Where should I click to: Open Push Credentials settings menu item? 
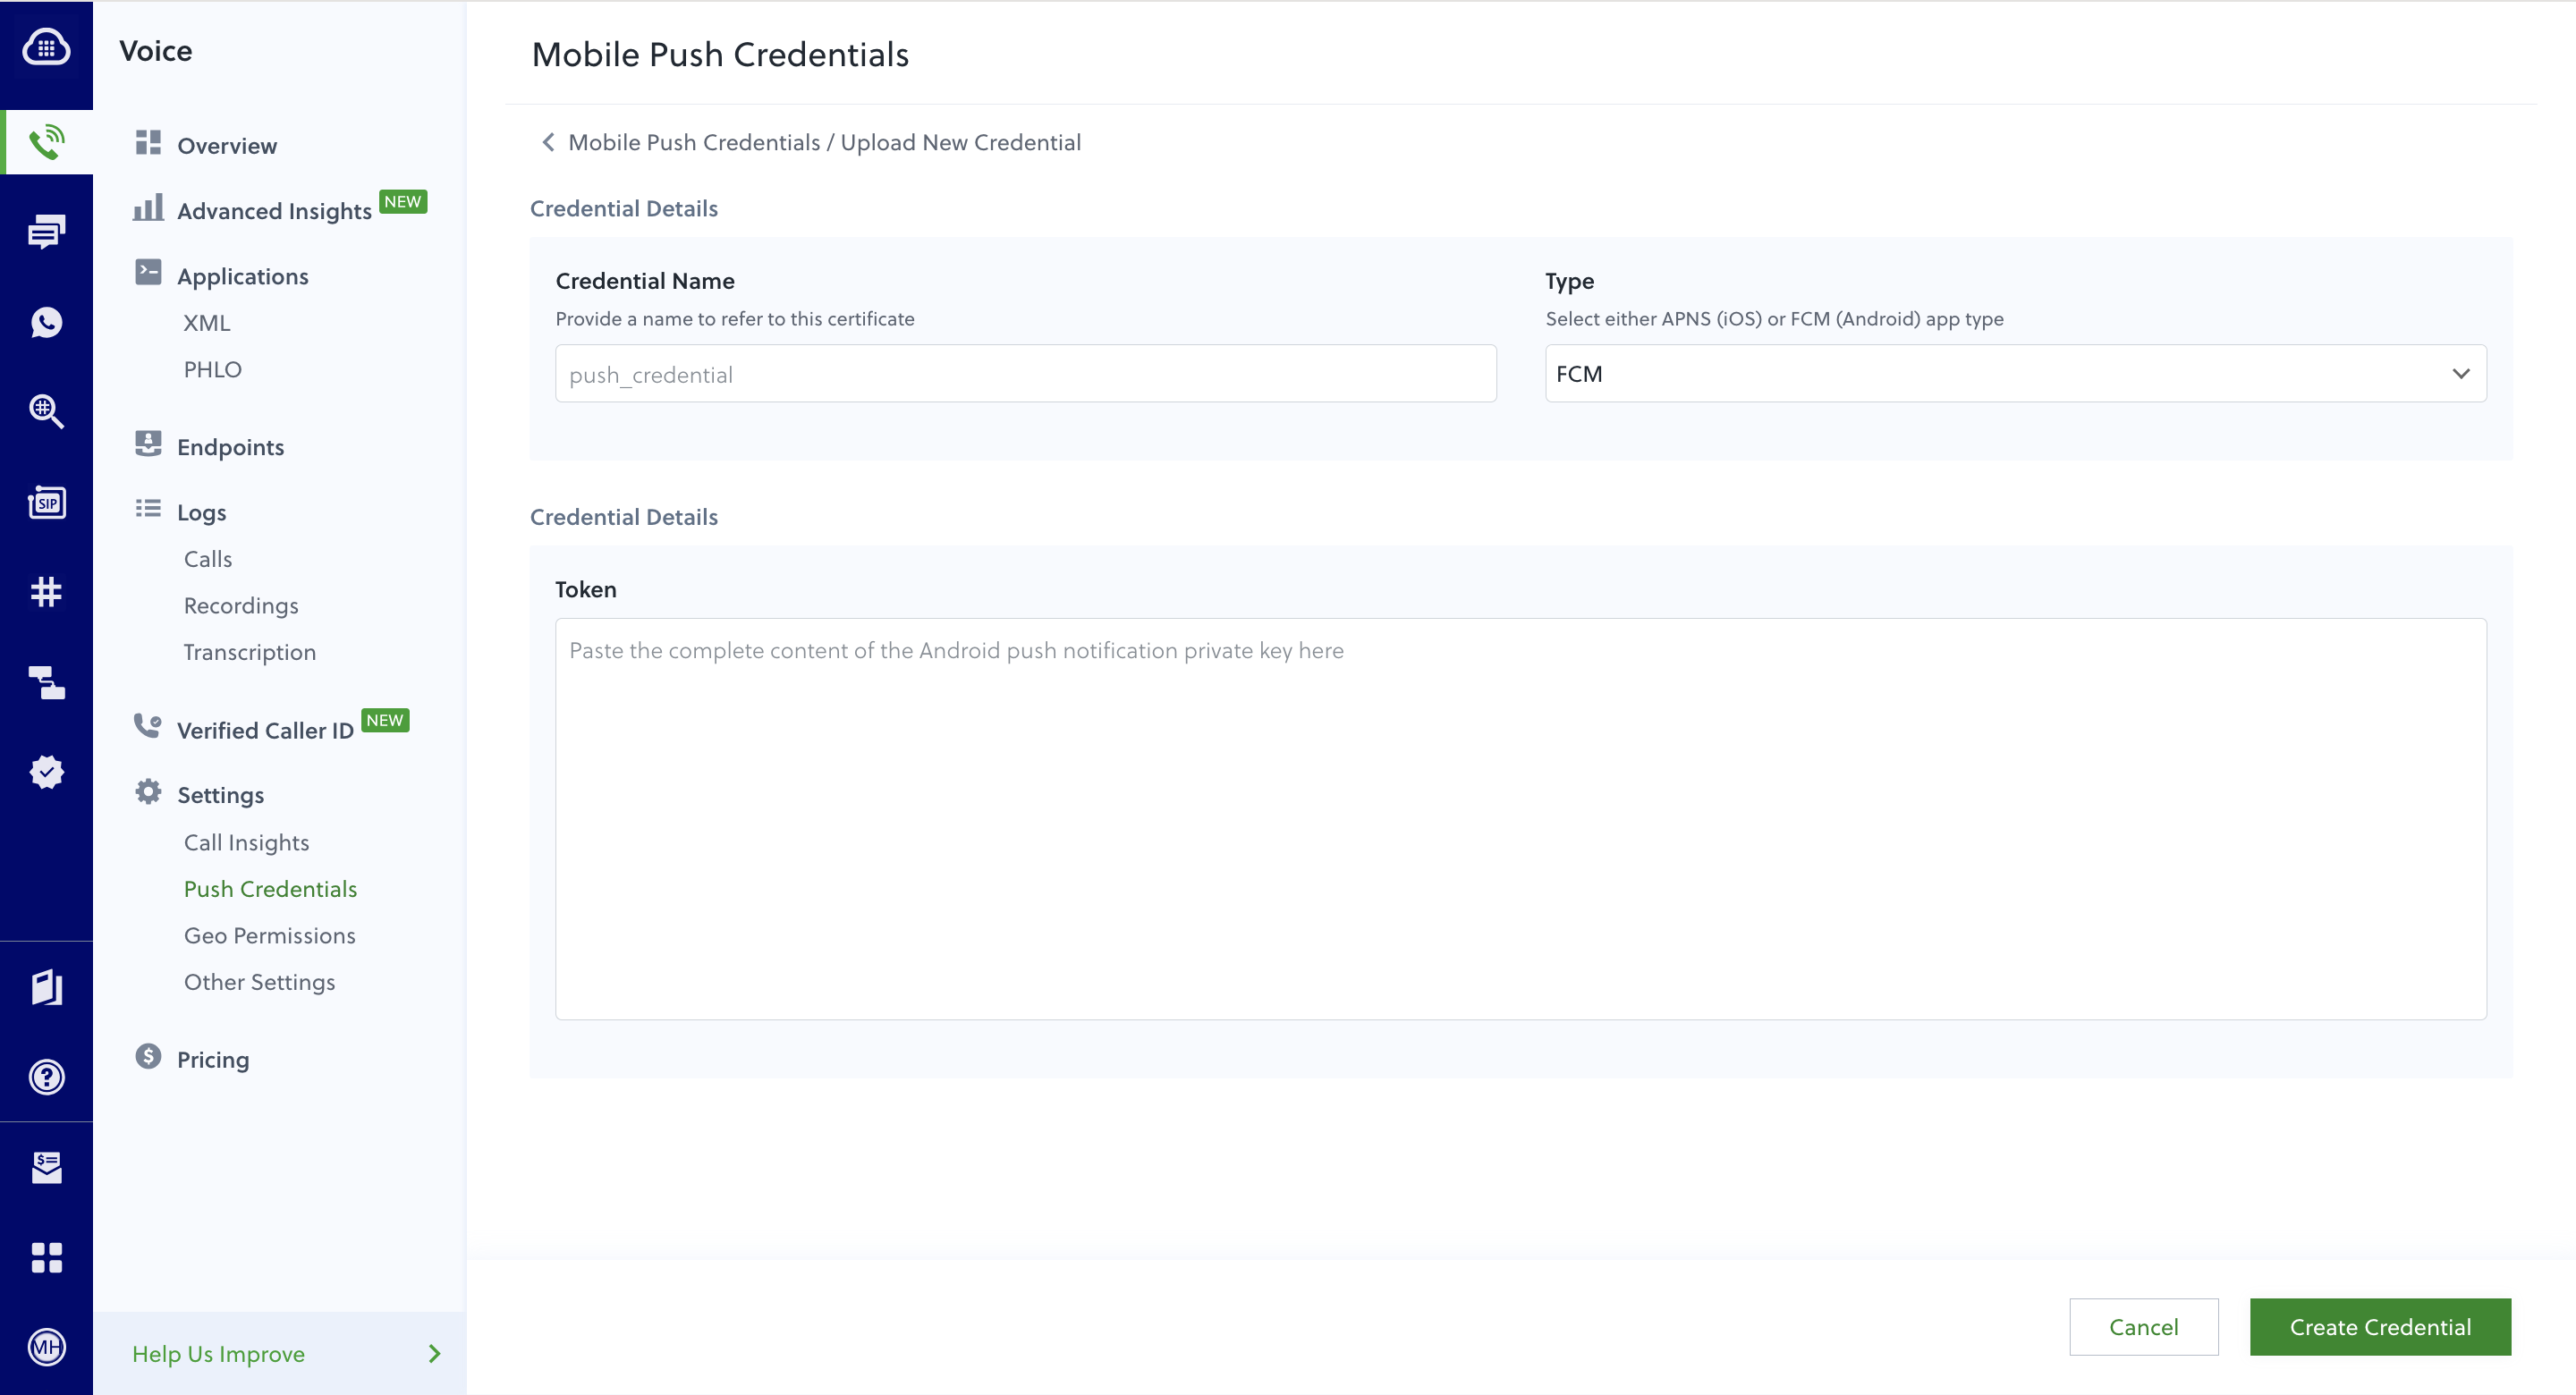(x=270, y=889)
